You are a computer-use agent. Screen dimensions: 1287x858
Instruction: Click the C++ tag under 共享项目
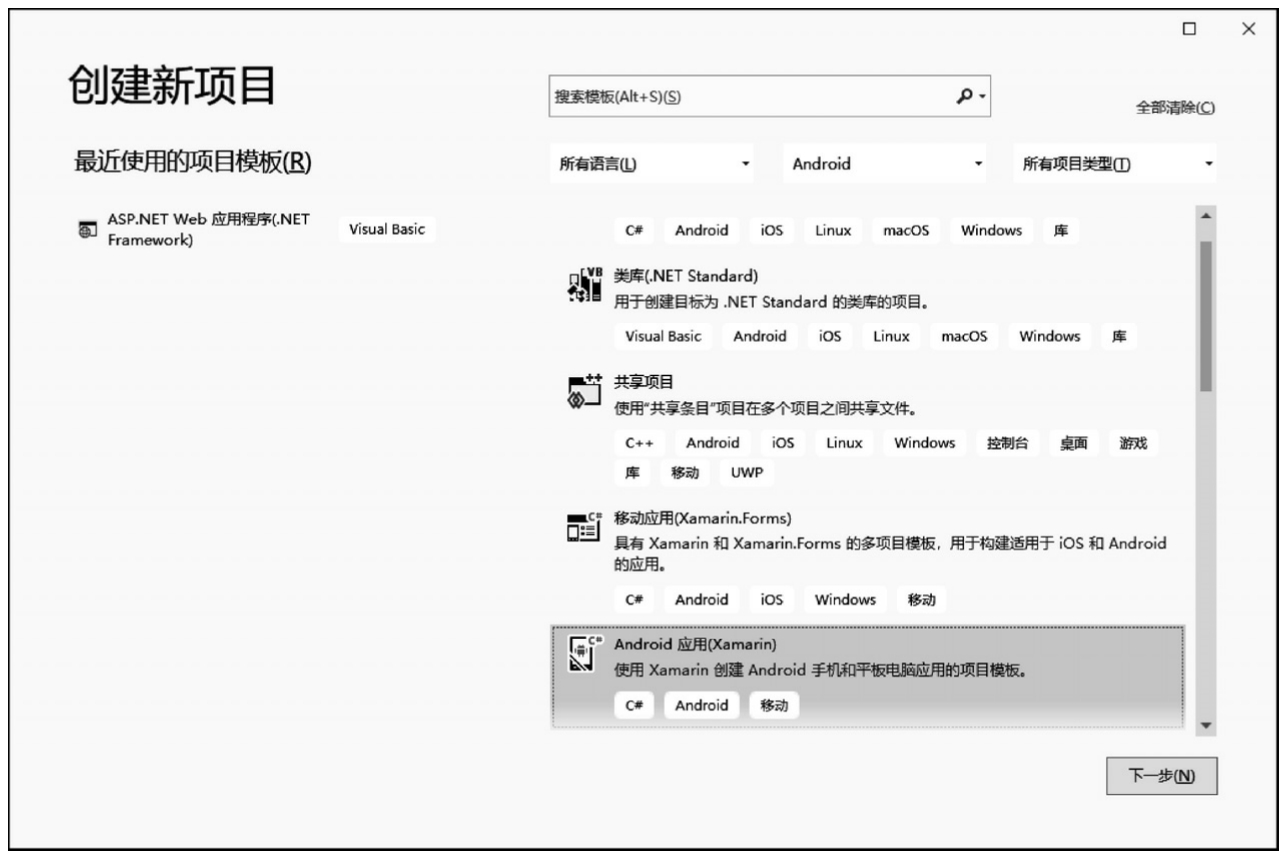(x=639, y=443)
